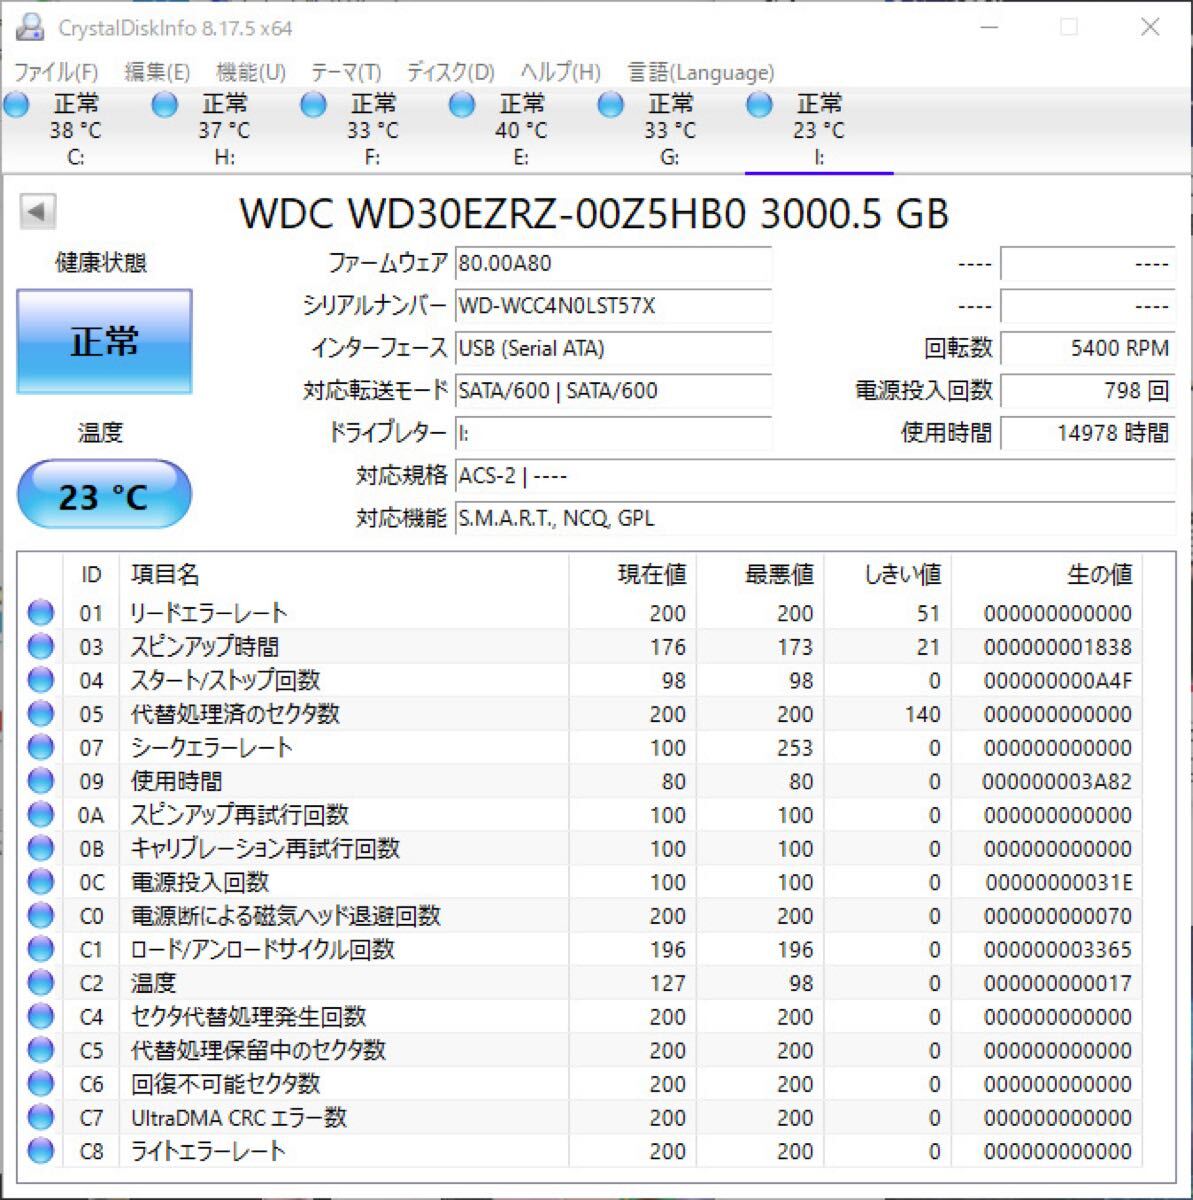Image resolution: width=1193 pixels, height=1200 pixels.
Task: Select raw value 000000000A4F
Action: point(1057,680)
